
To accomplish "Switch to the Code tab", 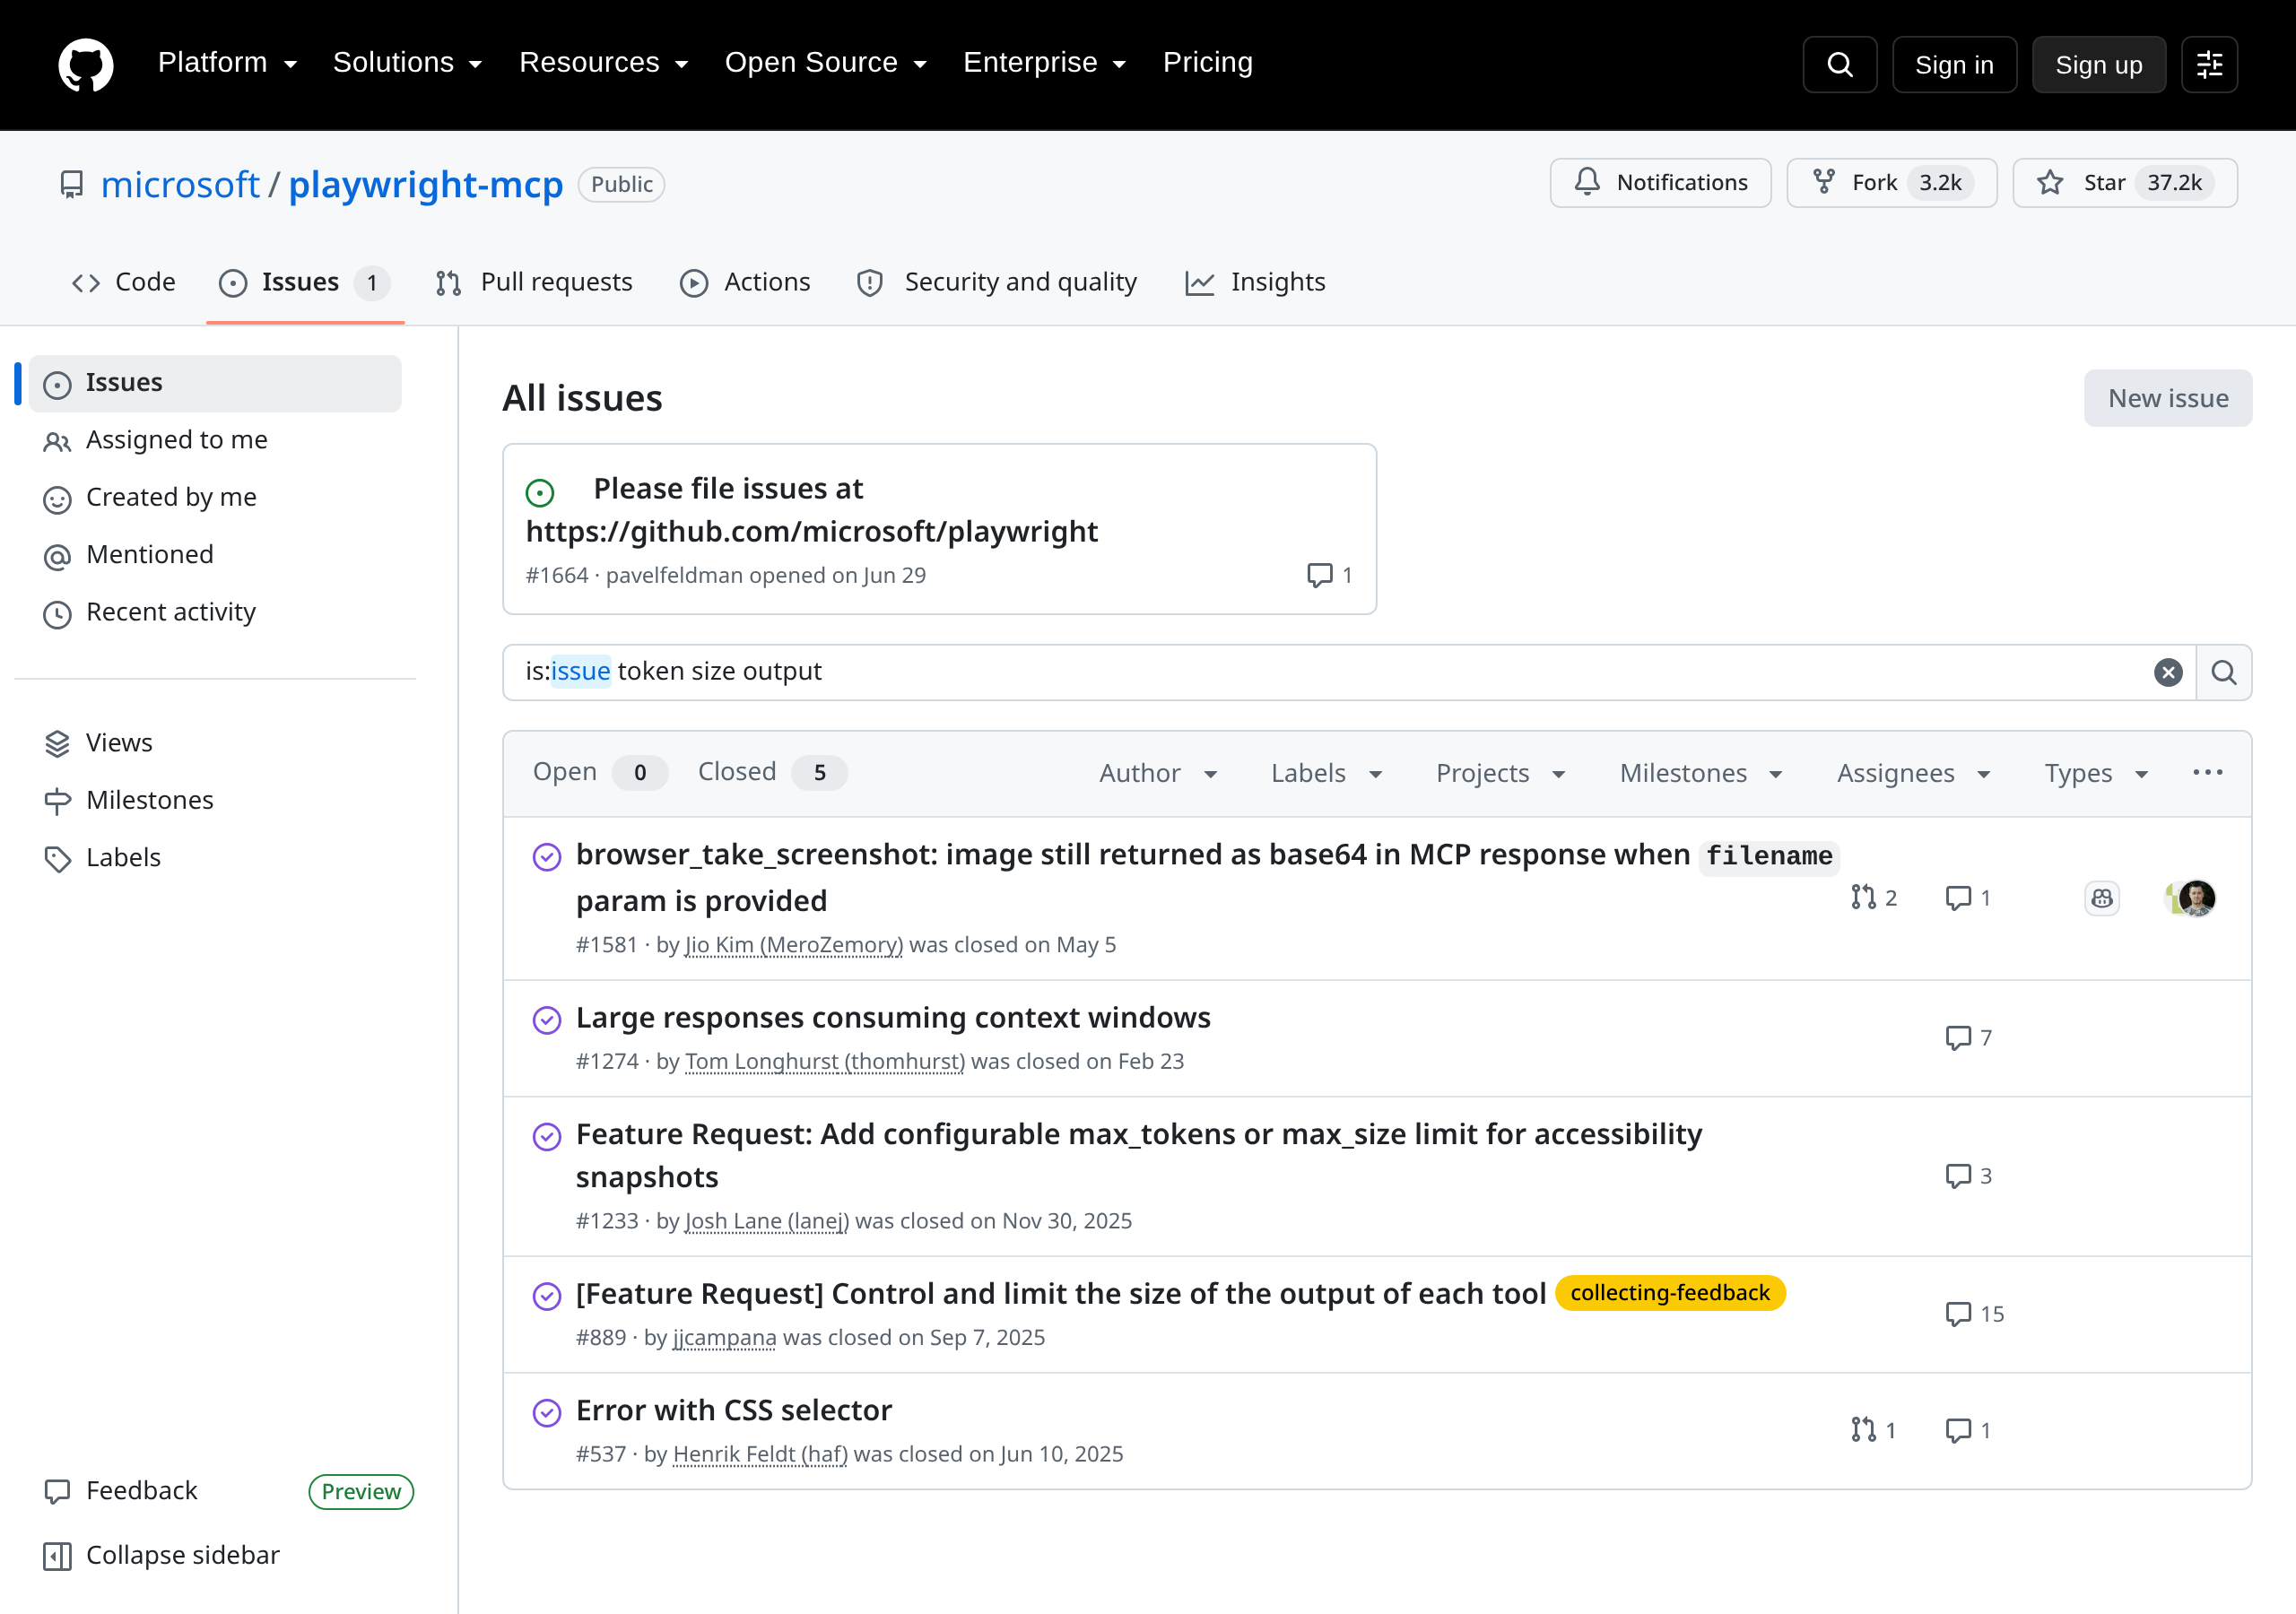I will pos(124,282).
